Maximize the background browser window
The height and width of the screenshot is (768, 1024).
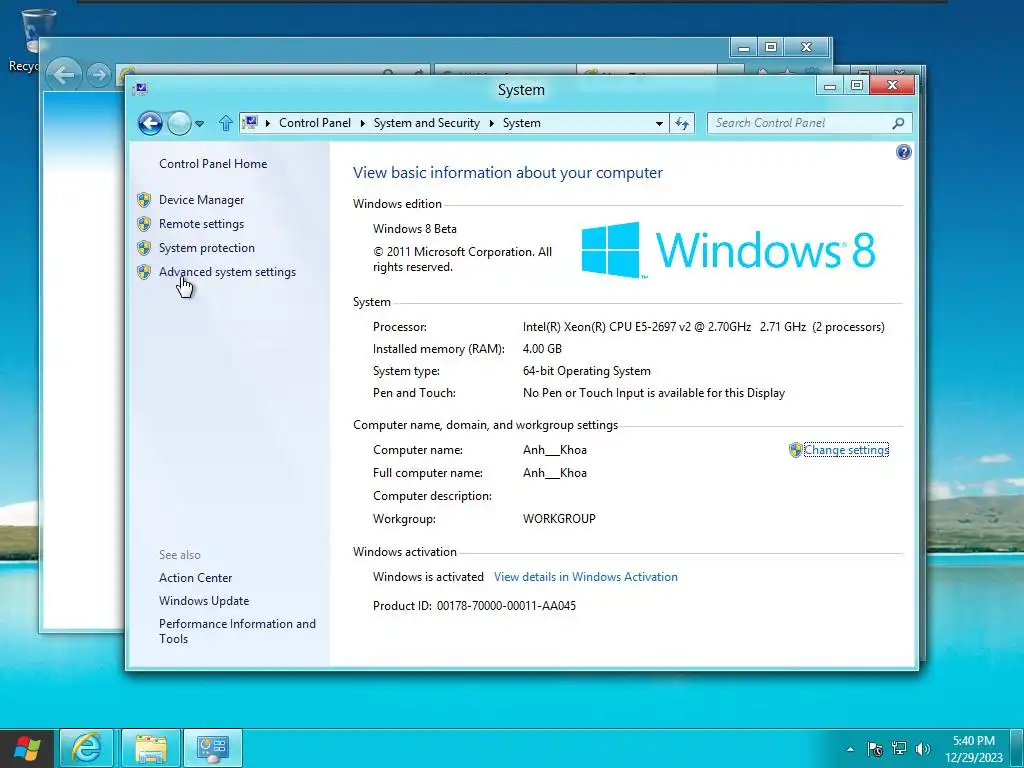click(771, 47)
